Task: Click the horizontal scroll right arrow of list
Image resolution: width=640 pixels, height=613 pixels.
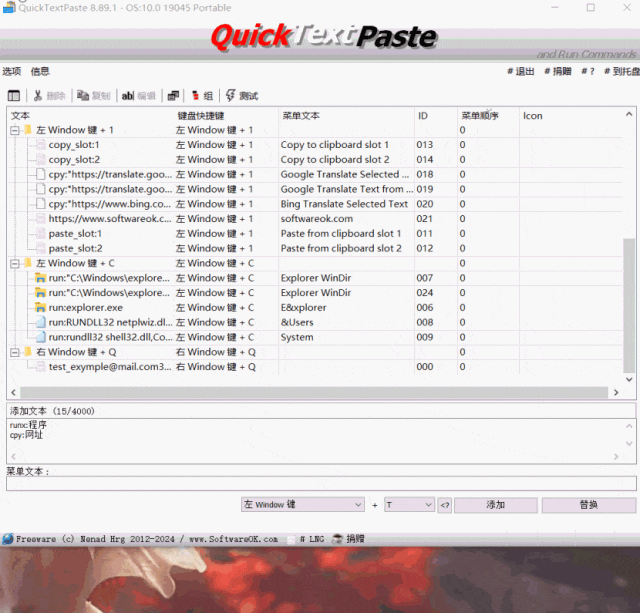Action: click(x=616, y=393)
